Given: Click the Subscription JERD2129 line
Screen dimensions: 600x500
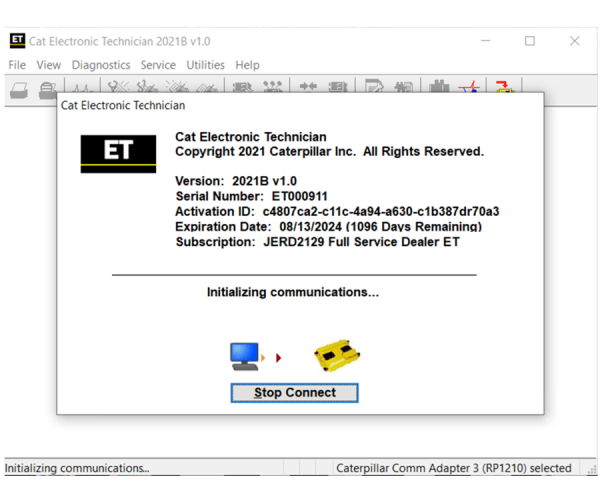Looking at the screenshot, I should click(x=318, y=242).
